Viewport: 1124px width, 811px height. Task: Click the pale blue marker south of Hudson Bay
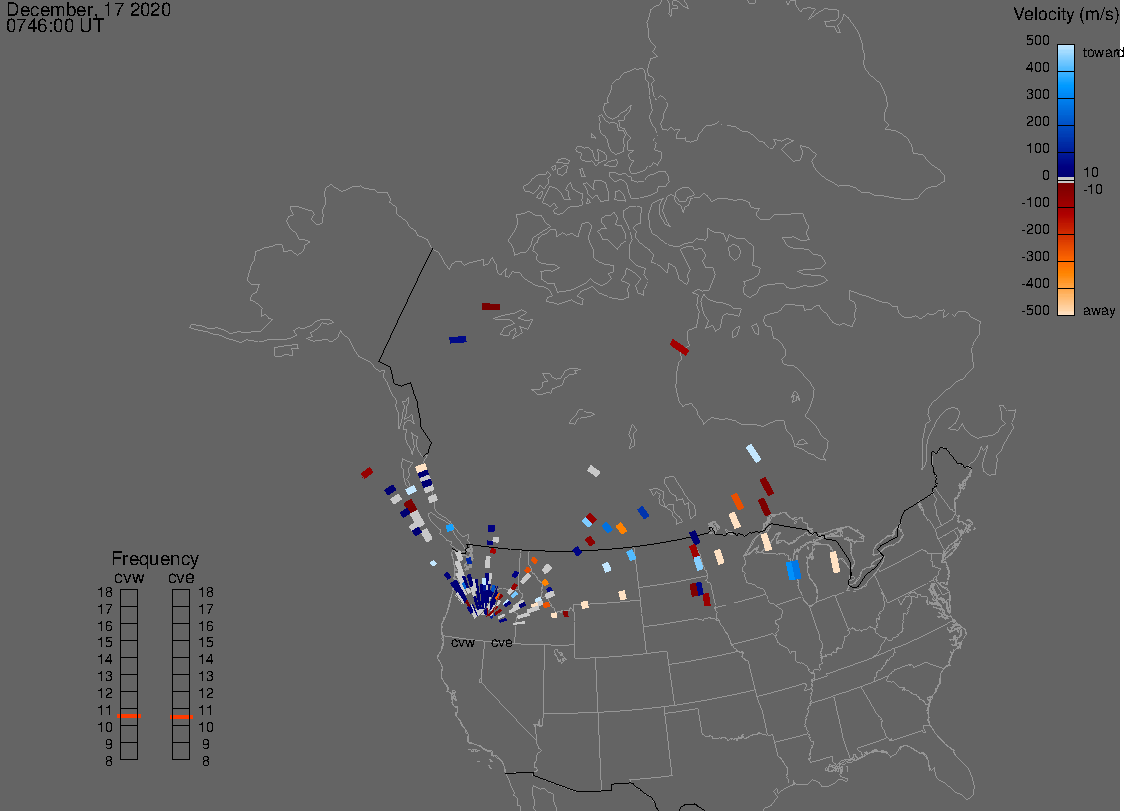[753, 453]
